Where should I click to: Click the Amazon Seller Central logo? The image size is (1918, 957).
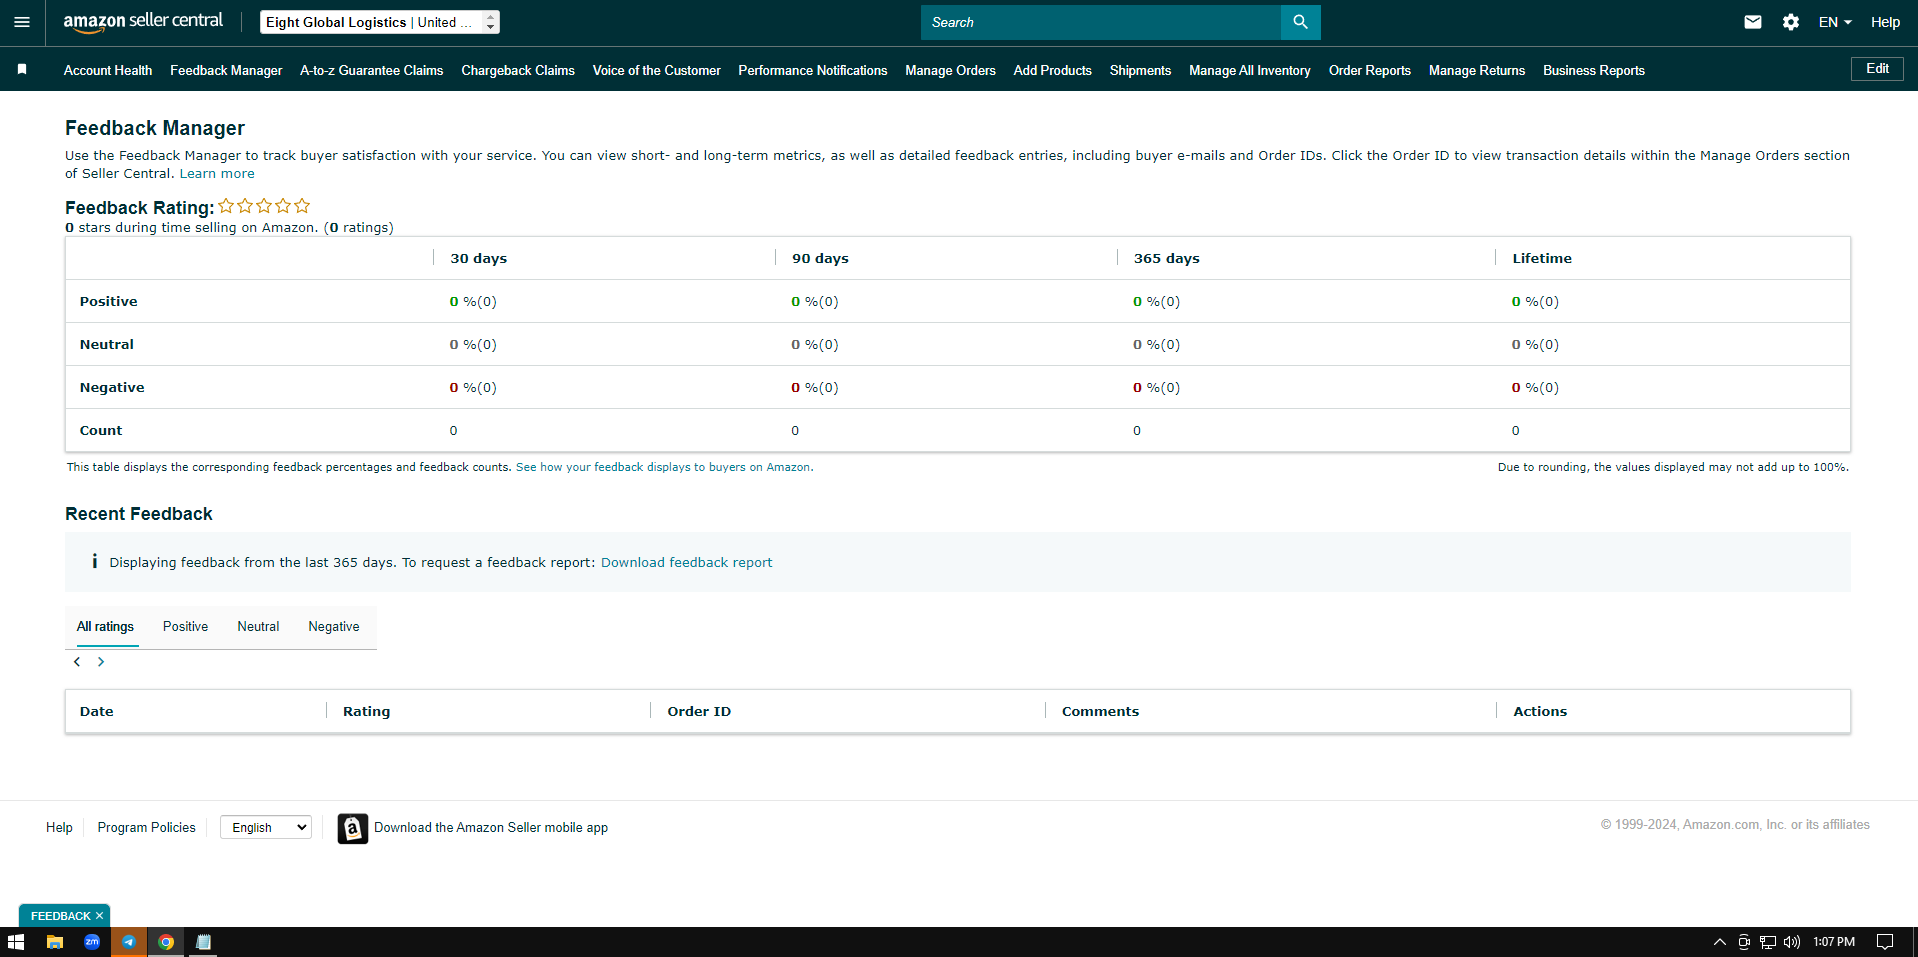(x=143, y=22)
